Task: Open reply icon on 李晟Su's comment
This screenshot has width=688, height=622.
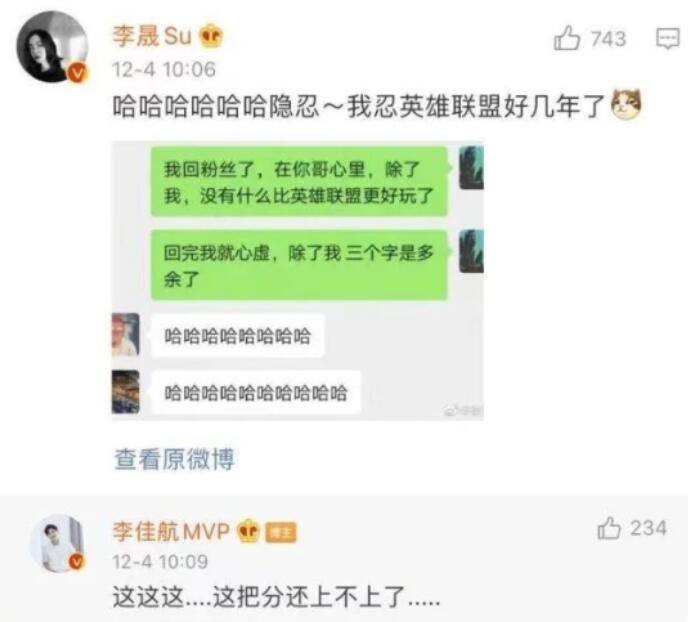Action: [x=668, y=39]
